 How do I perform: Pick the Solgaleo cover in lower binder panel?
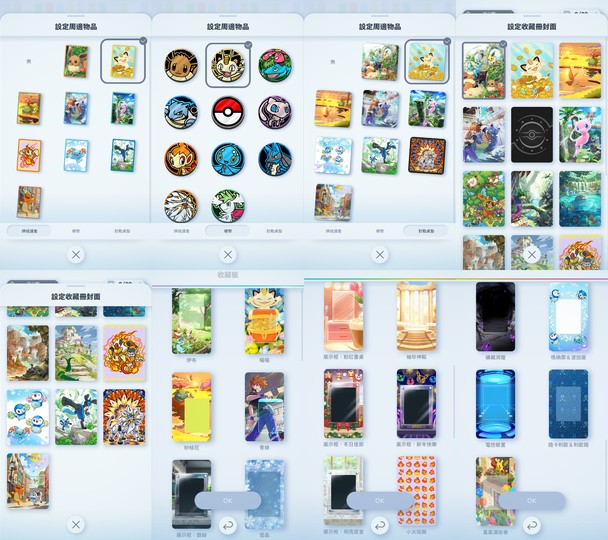tap(124, 417)
